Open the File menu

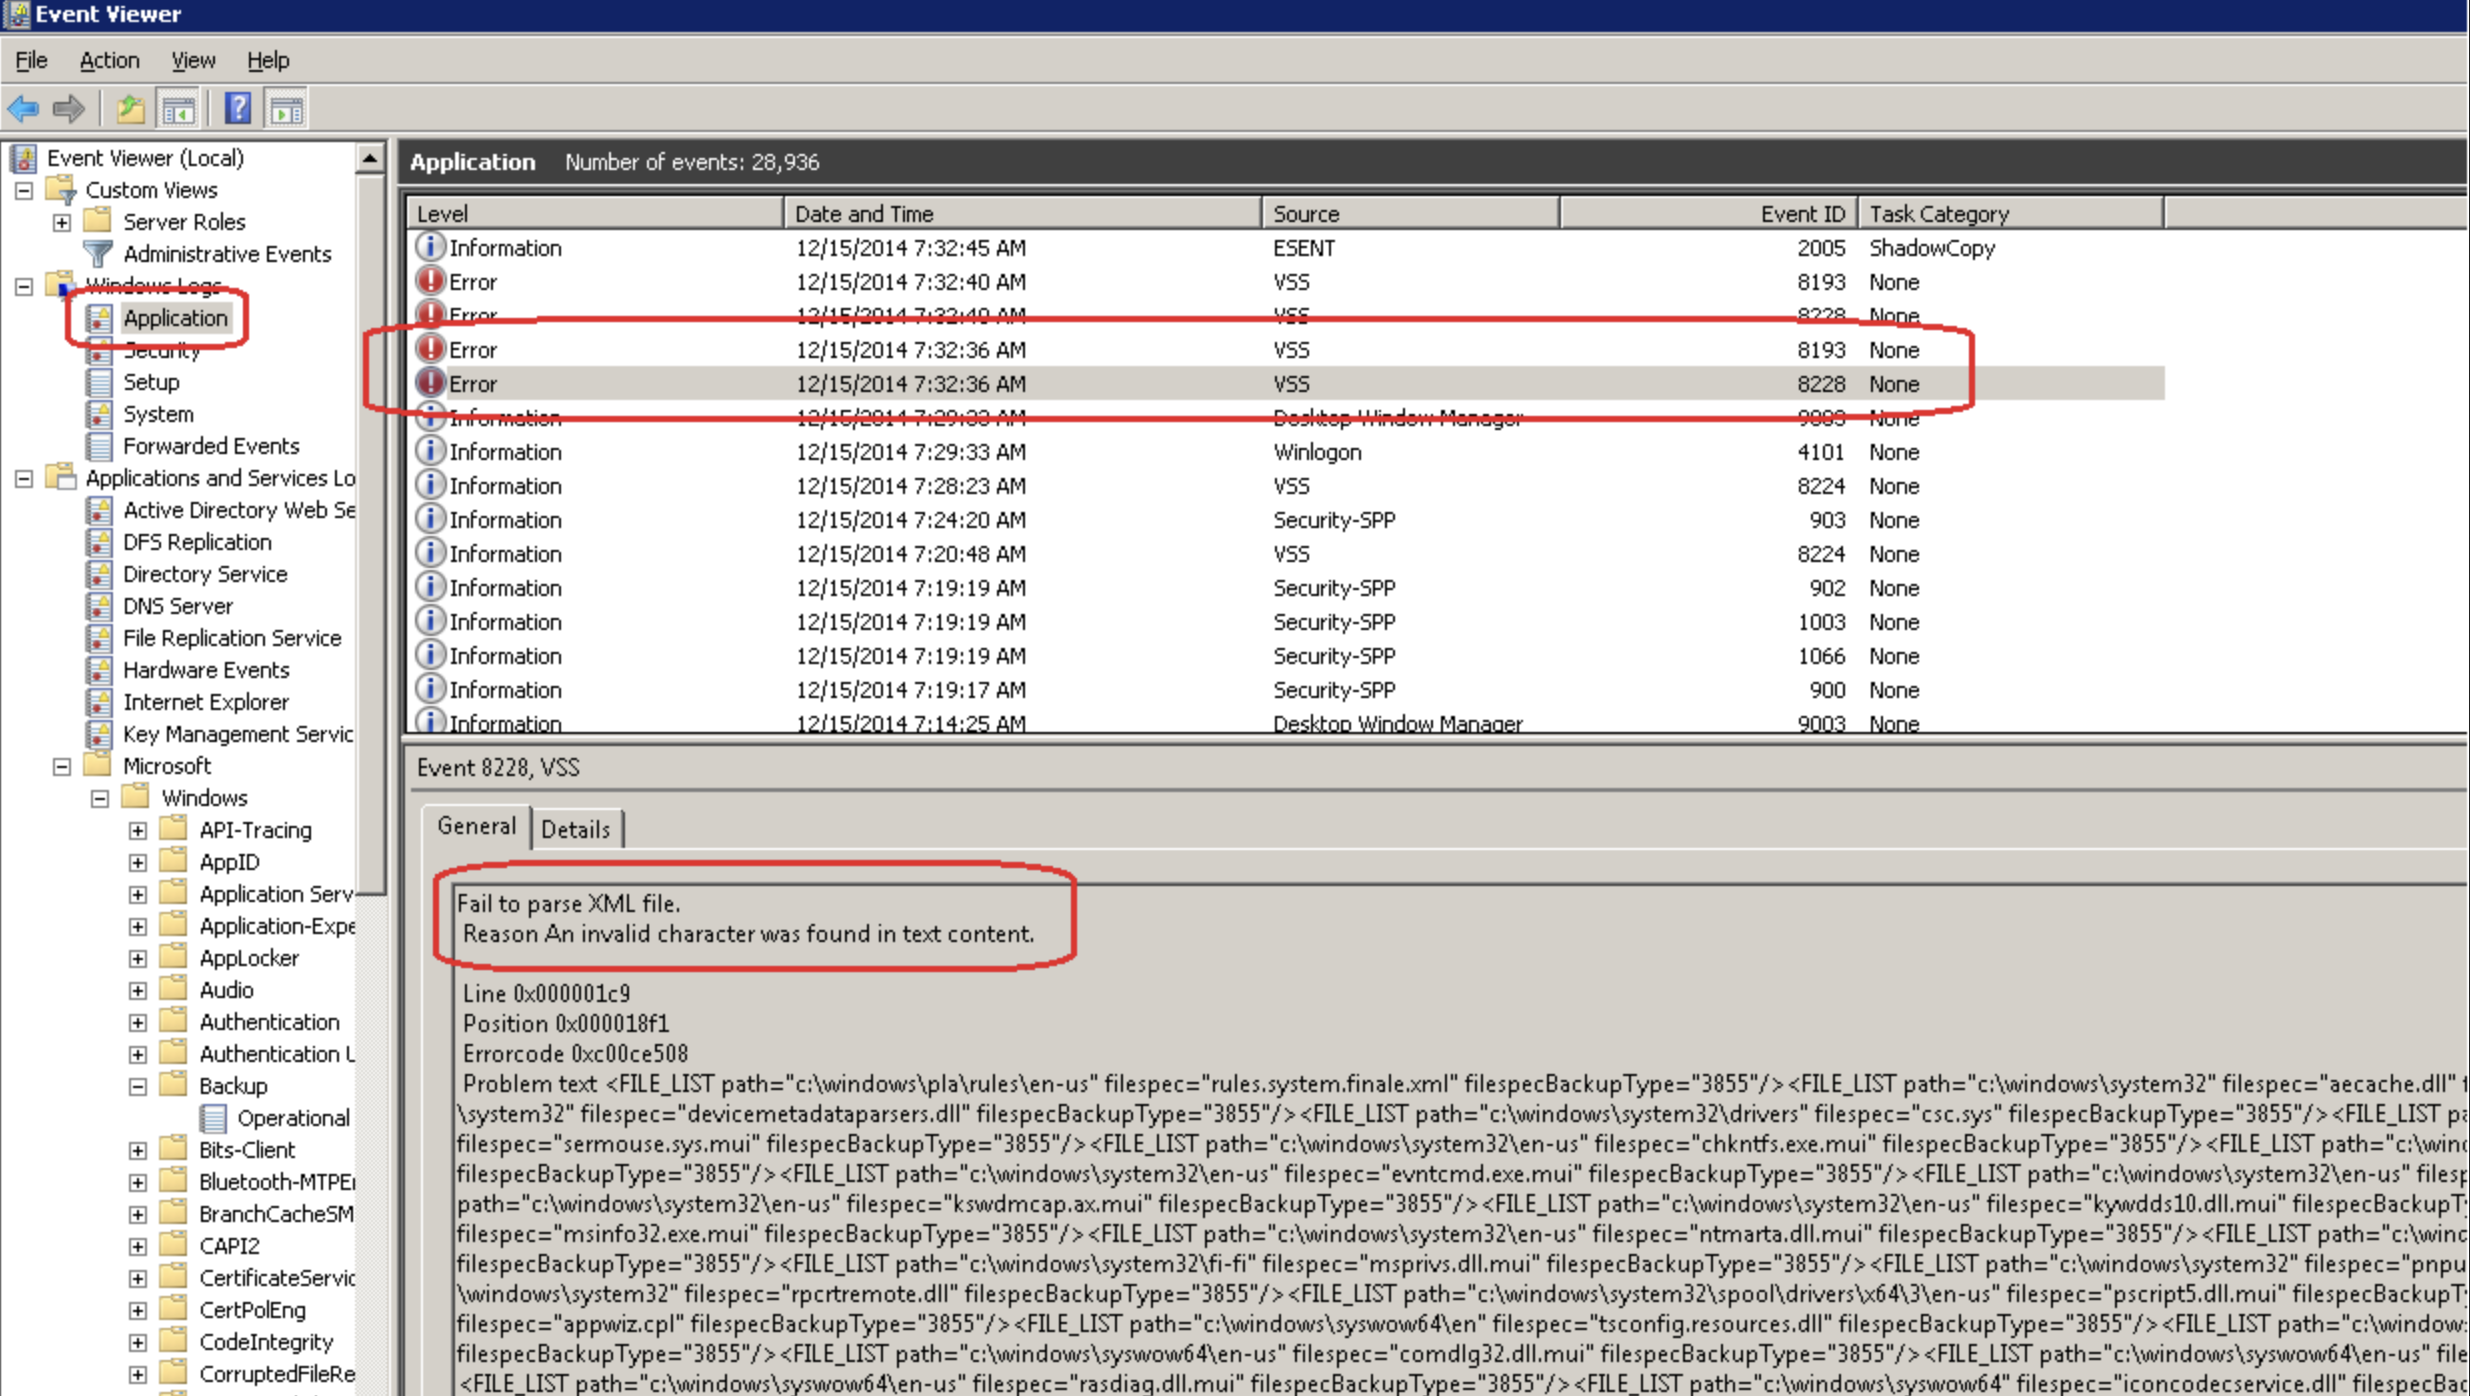click(31, 60)
